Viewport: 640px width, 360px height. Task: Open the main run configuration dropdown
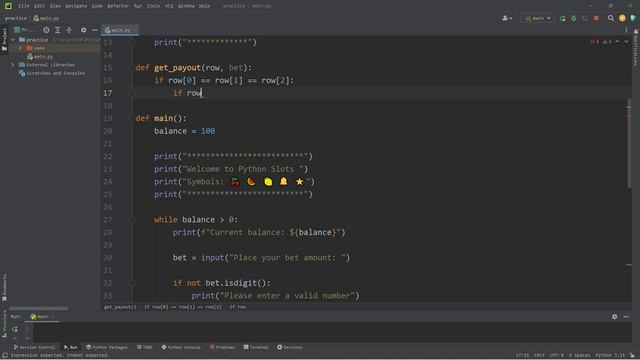[x=538, y=18]
